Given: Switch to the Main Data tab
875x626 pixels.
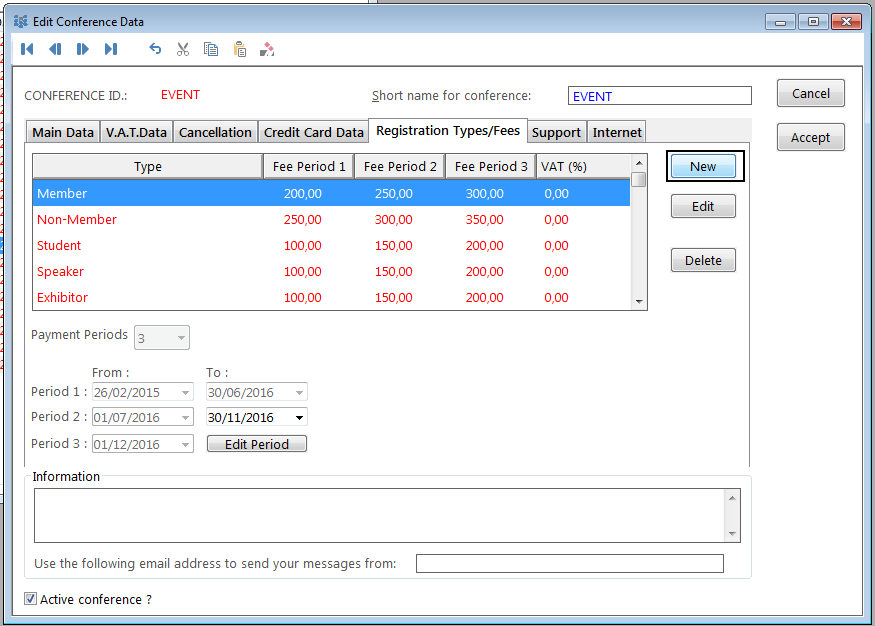Looking at the screenshot, I should pyautogui.click(x=63, y=132).
